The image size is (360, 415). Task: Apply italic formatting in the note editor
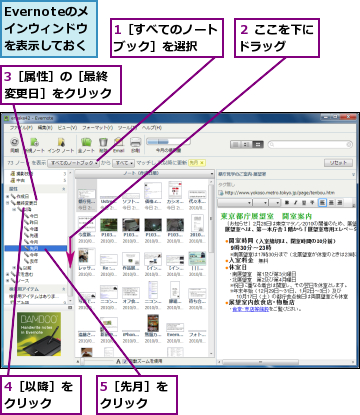pos(295,202)
